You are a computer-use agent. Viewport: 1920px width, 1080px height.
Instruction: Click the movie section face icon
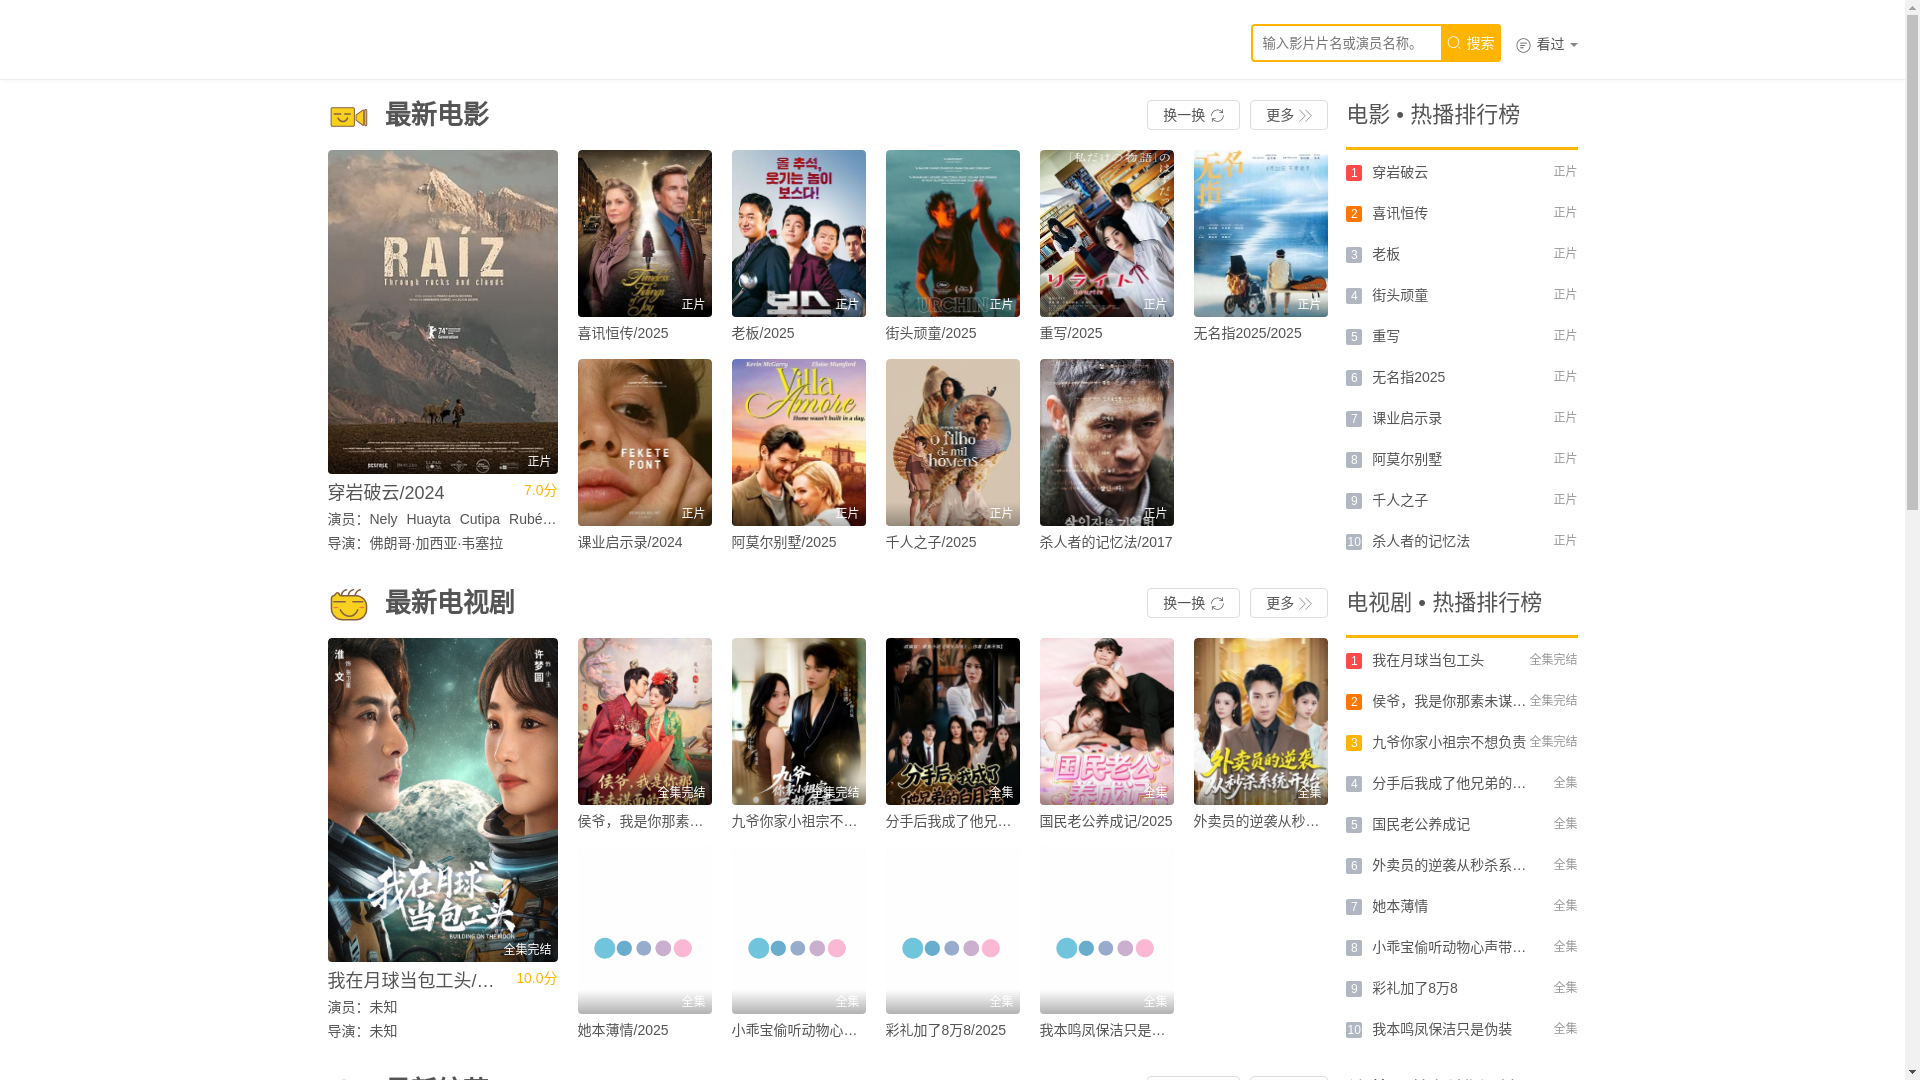coord(348,117)
